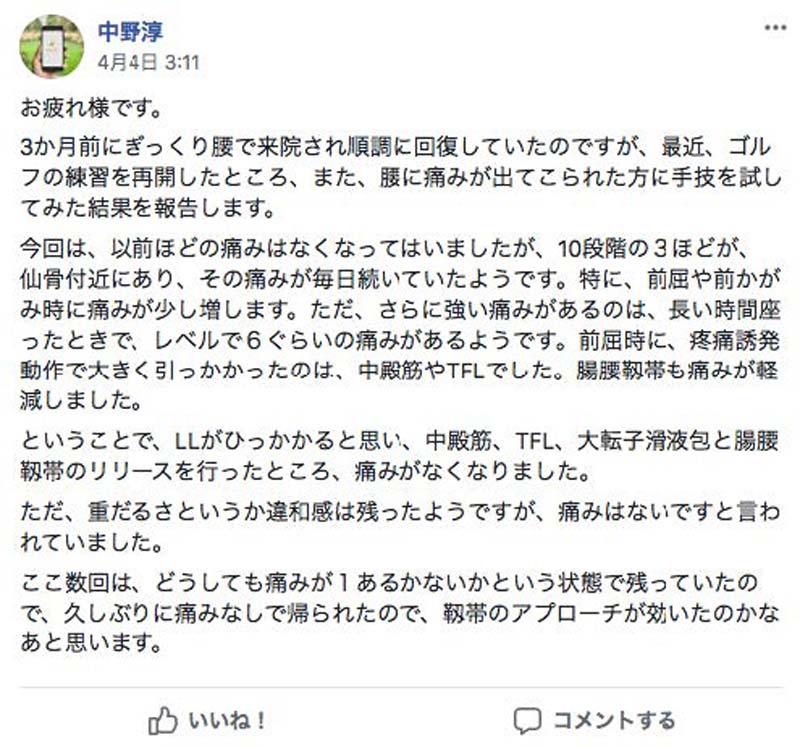Click the thumbs-up Like icon
The image size is (800, 748).
(163, 718)
